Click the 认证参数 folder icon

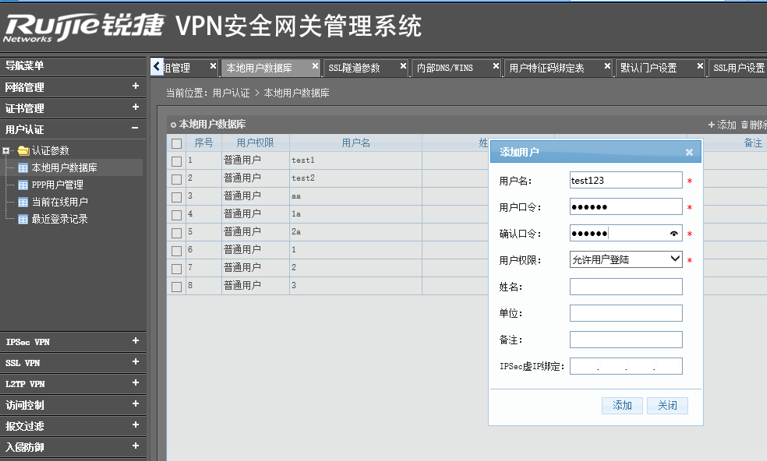pyautogui.click(x=23, y=151)
